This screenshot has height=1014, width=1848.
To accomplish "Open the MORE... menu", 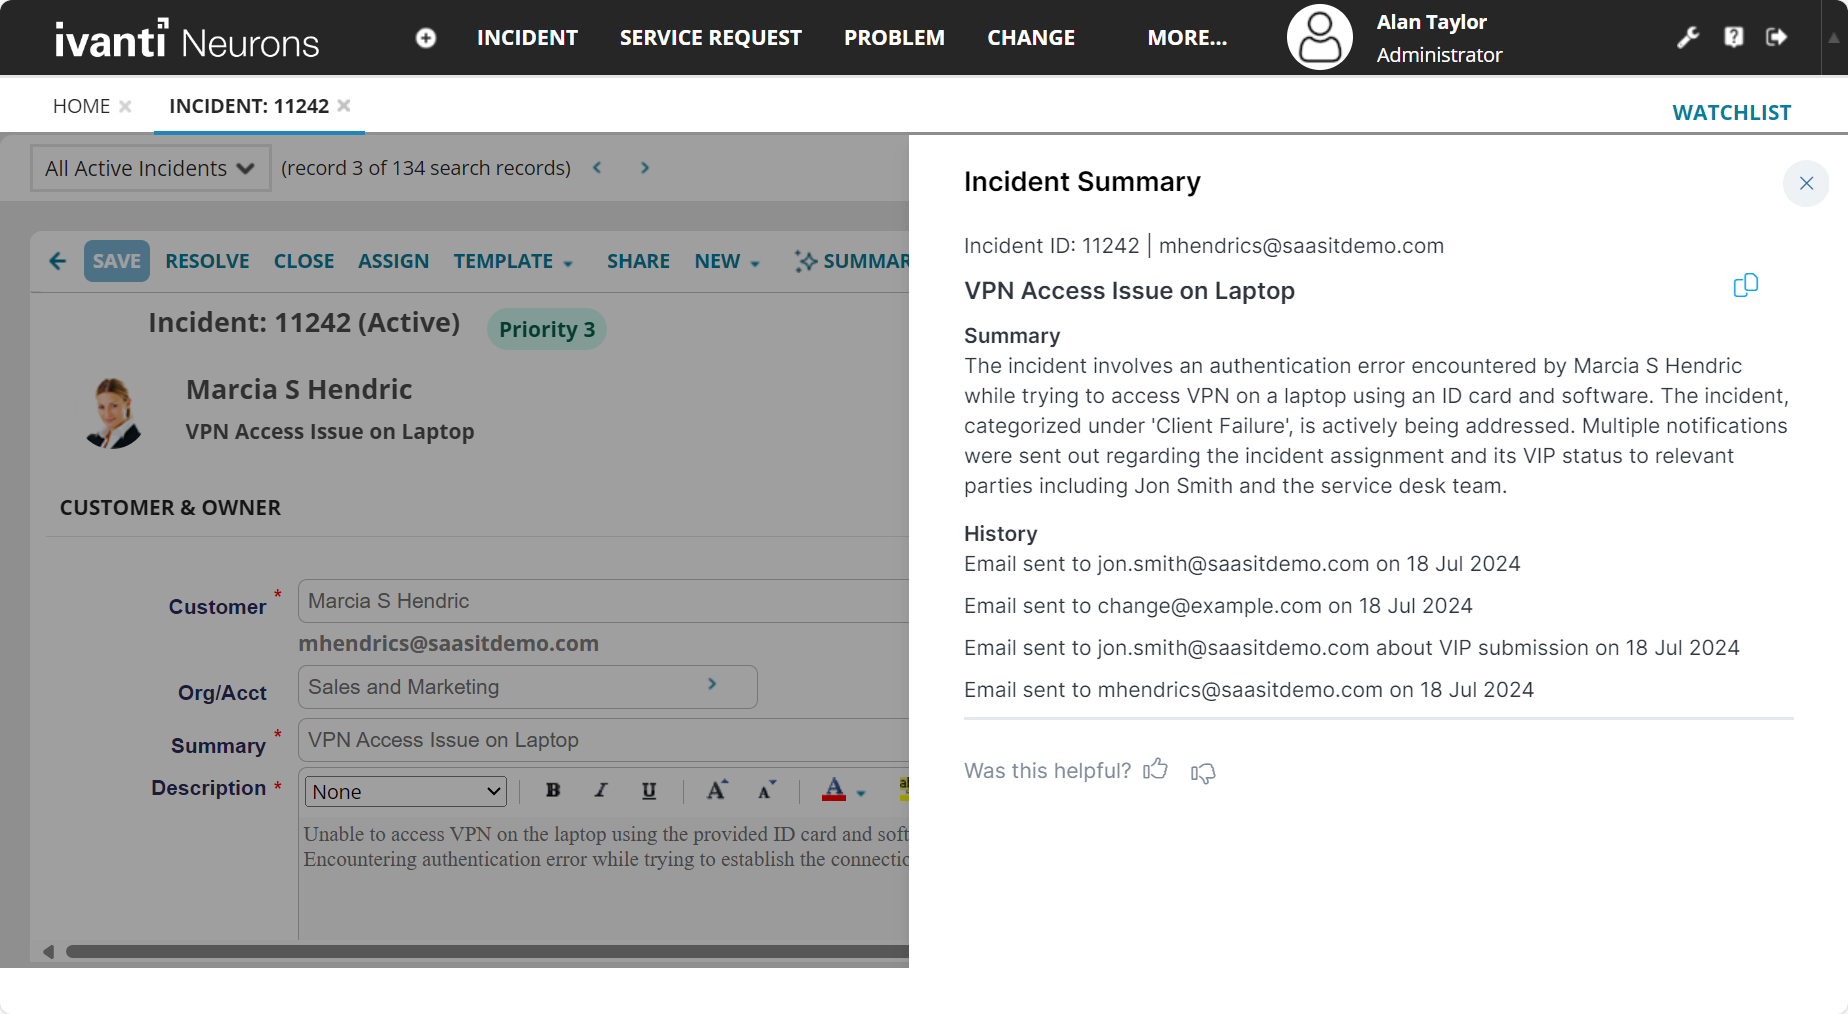I will (x=1187, y=38).
